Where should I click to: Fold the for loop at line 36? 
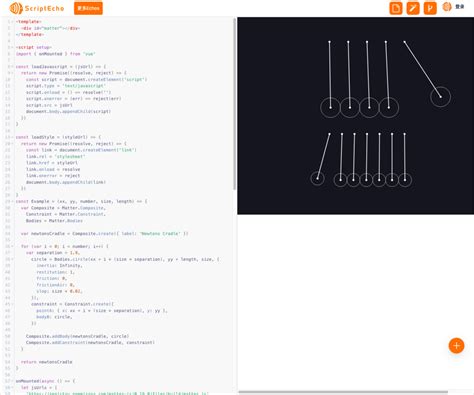coord(13,246)
